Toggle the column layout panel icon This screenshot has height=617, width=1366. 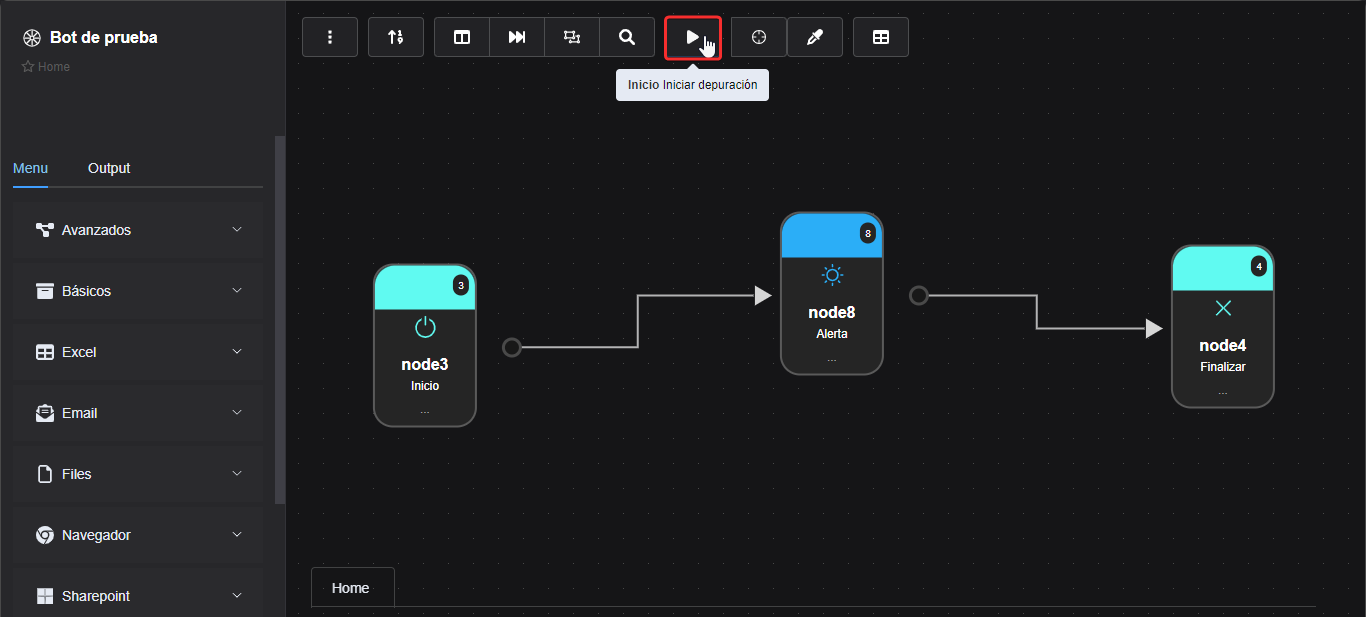(x=462, y=37)
